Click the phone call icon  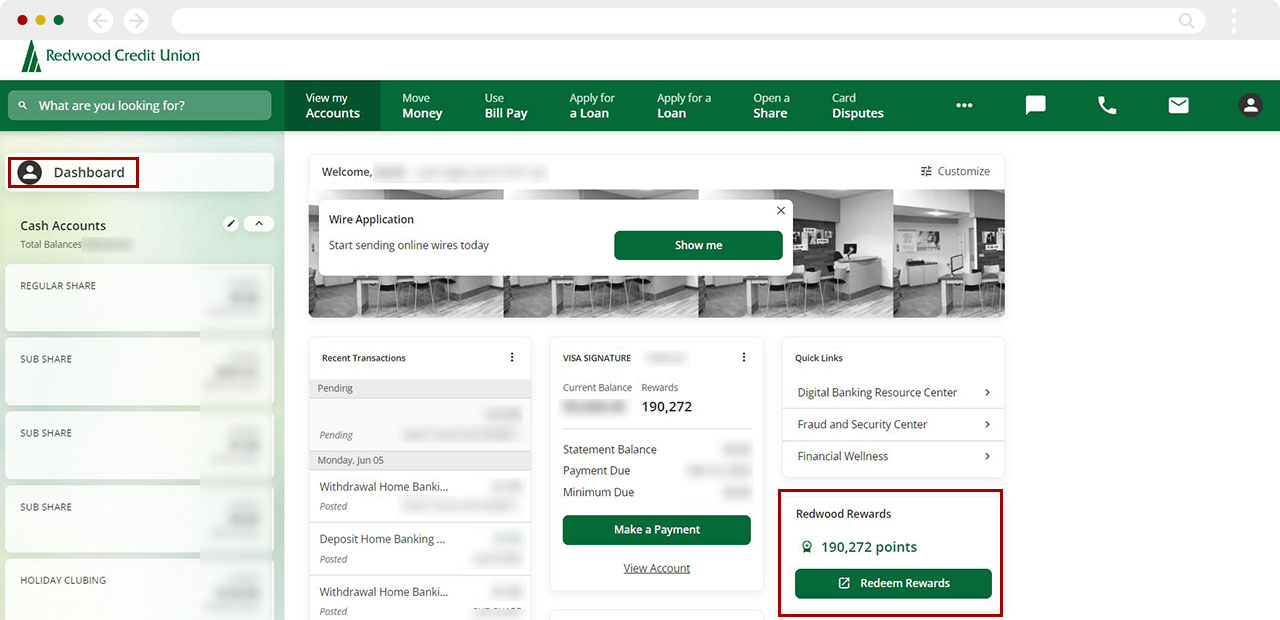pyautogui.click(x=1107, y=105)
